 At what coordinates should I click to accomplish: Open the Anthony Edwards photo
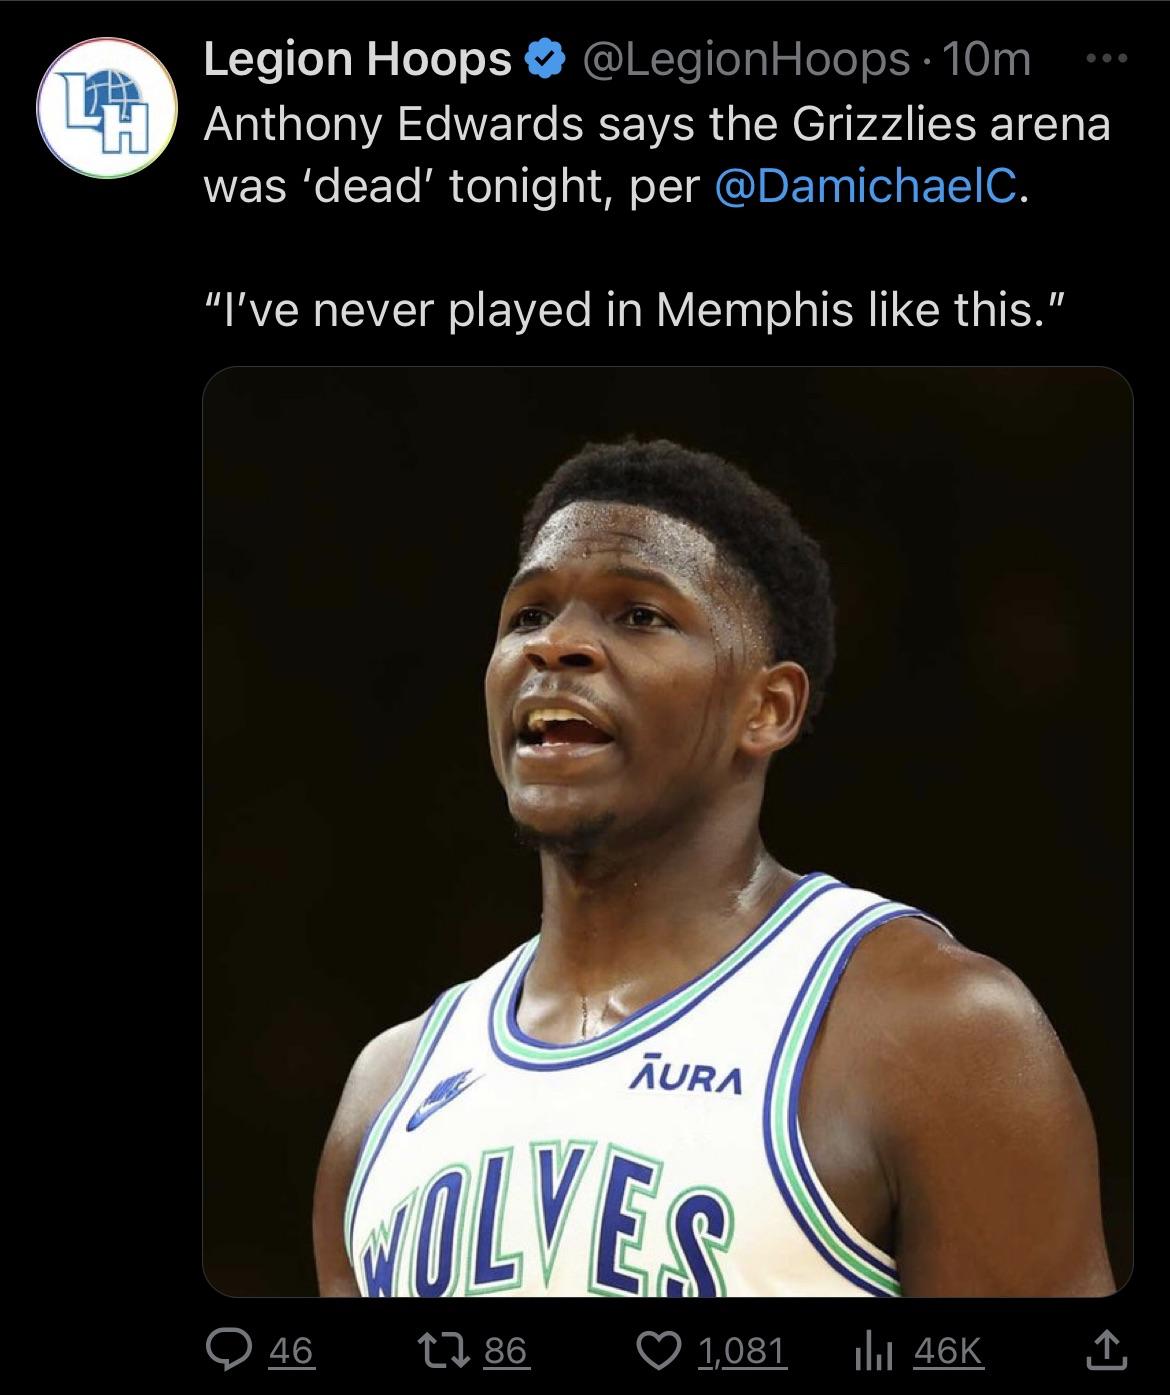pyautogui.click(x=667, y=831)
